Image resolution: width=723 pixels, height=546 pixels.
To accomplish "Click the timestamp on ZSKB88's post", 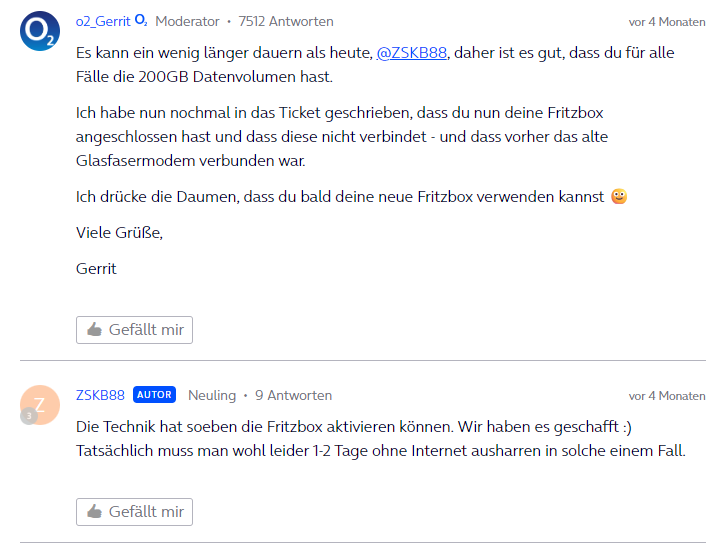I will 667,396.
